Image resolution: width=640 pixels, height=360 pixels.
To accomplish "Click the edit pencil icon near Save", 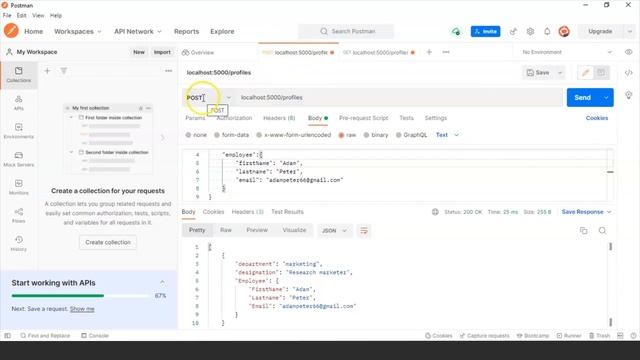I will (585, 73).
